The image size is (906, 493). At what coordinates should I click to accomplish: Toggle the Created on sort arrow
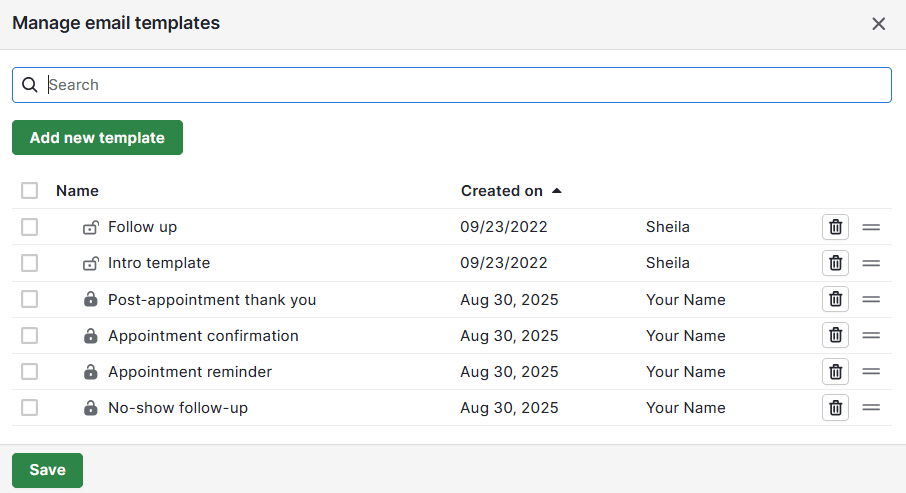tap(557, 191)
